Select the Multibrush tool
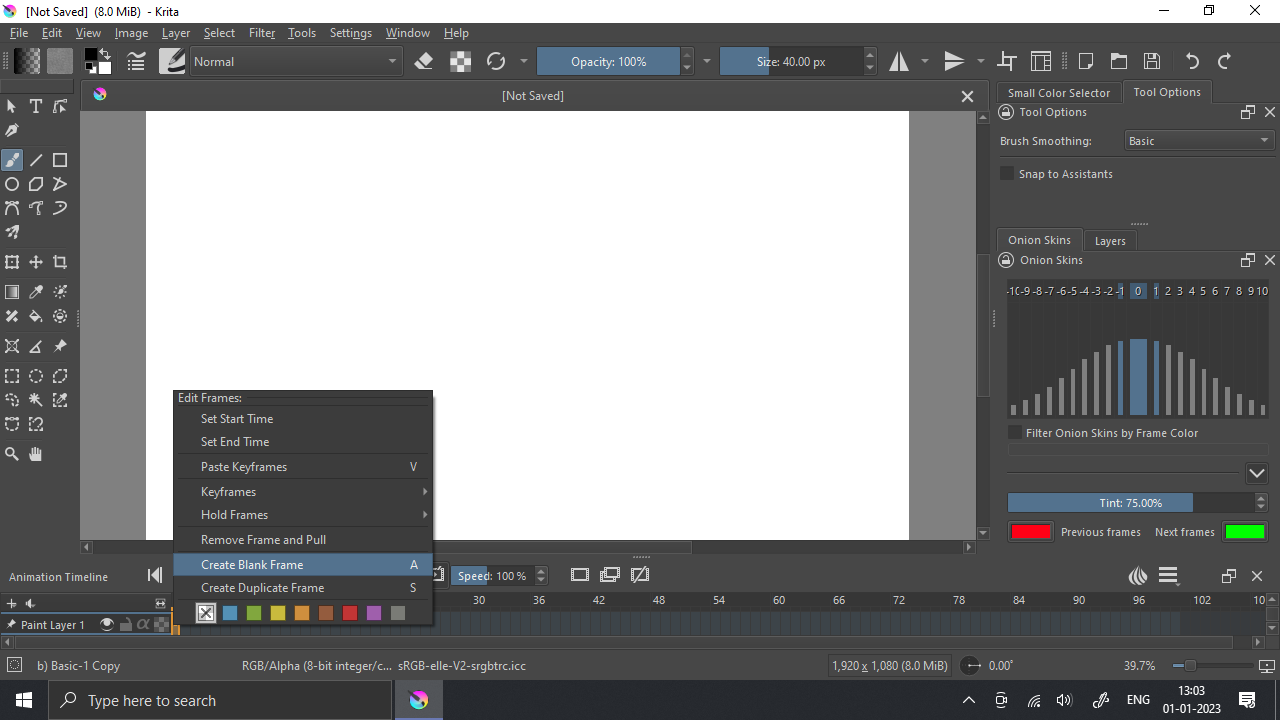This screenshot has height=720, width=1280. point(12,232)
